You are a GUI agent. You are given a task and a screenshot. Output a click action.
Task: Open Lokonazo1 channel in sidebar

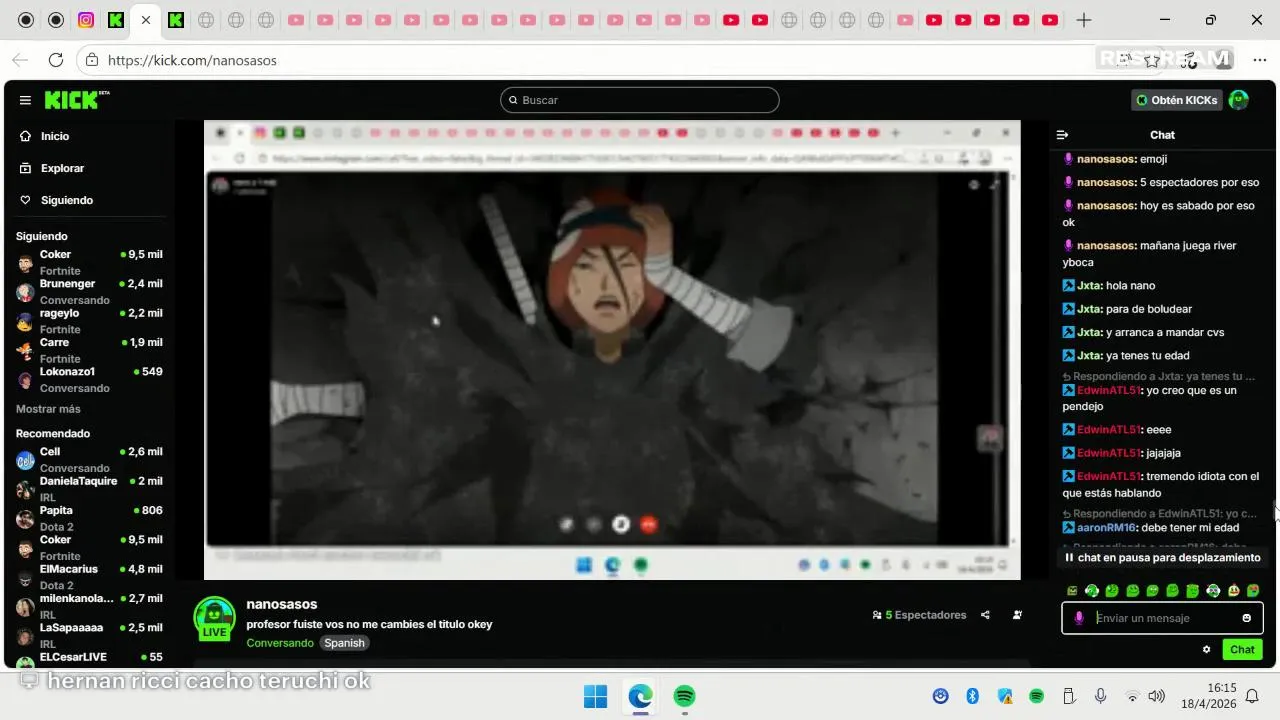pos(89,380)
